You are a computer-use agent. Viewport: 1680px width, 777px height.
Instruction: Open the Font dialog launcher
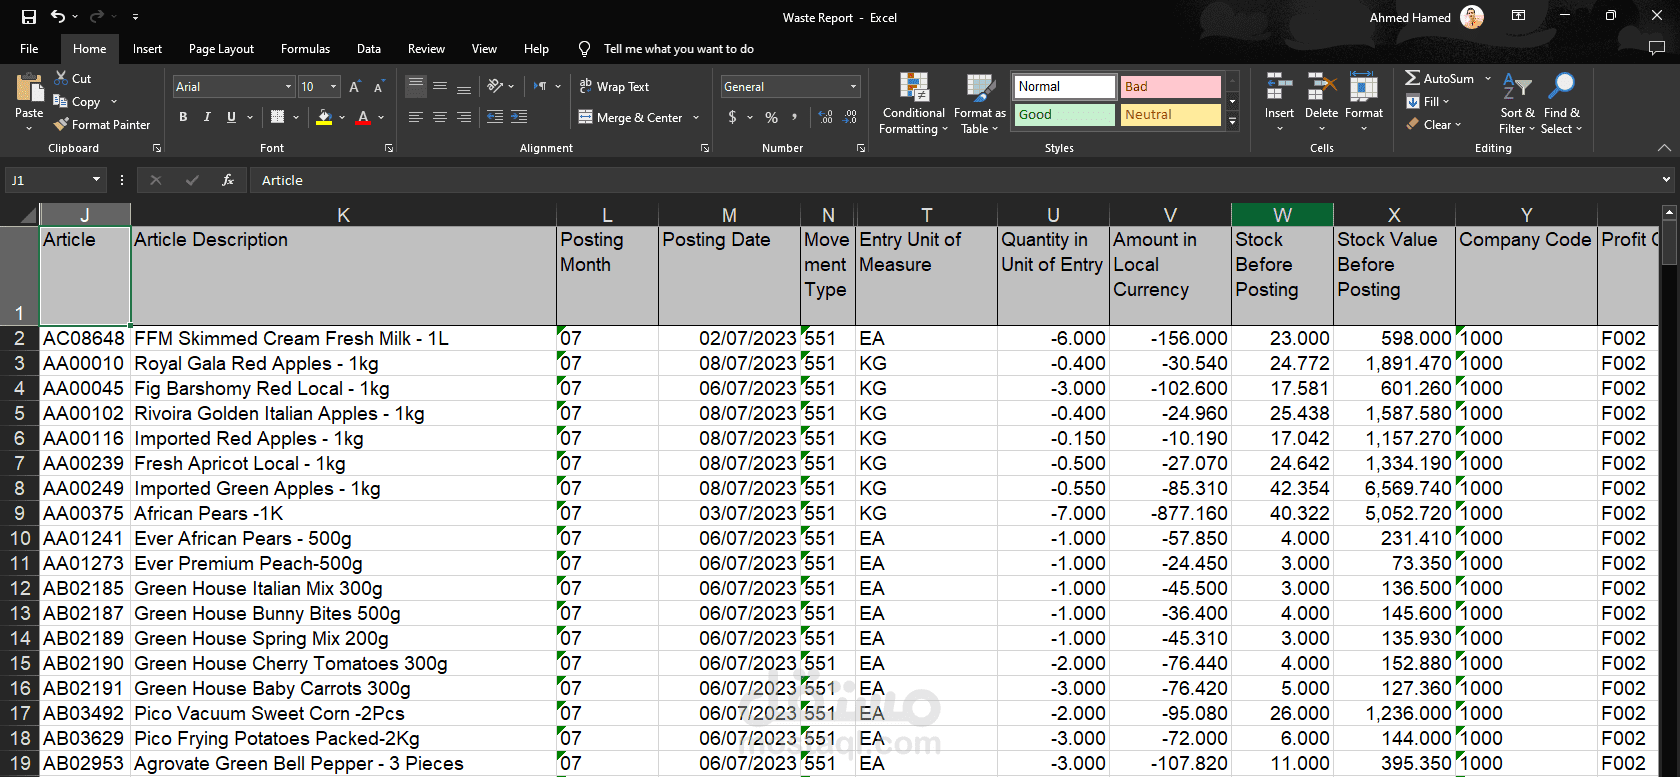[388, 148]
